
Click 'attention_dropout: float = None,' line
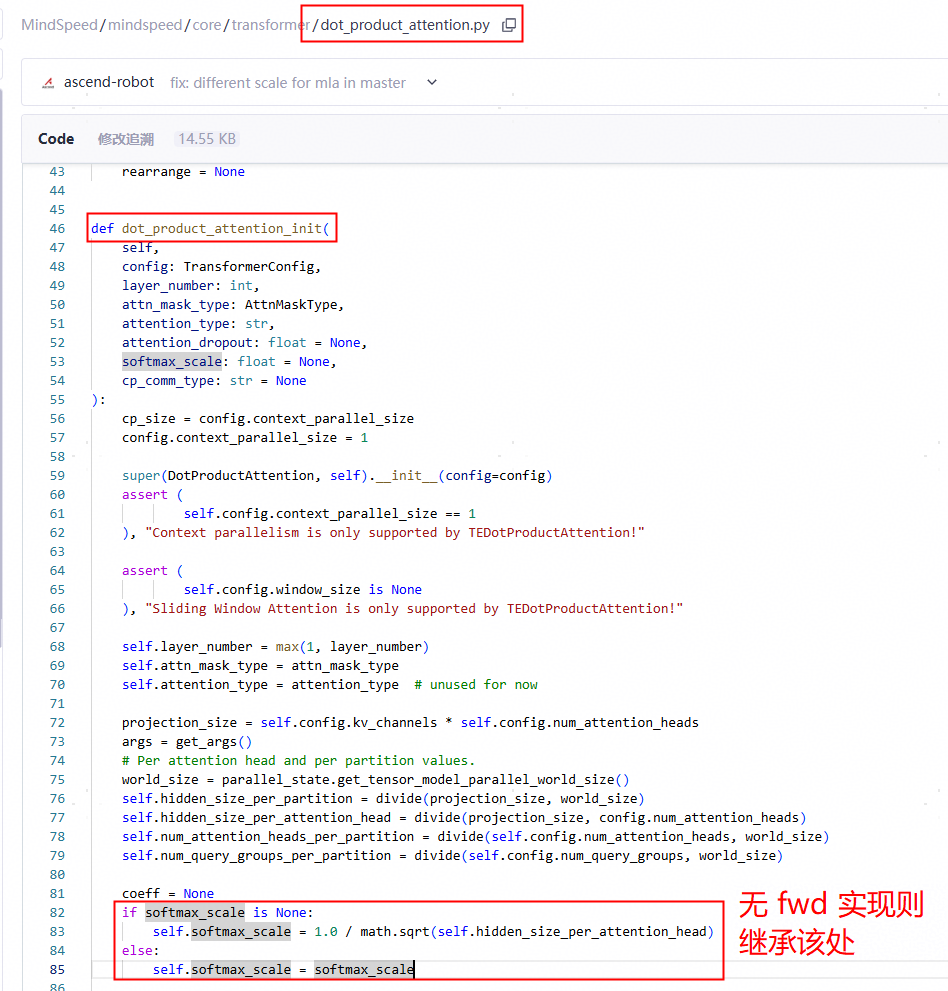(244, 343)
